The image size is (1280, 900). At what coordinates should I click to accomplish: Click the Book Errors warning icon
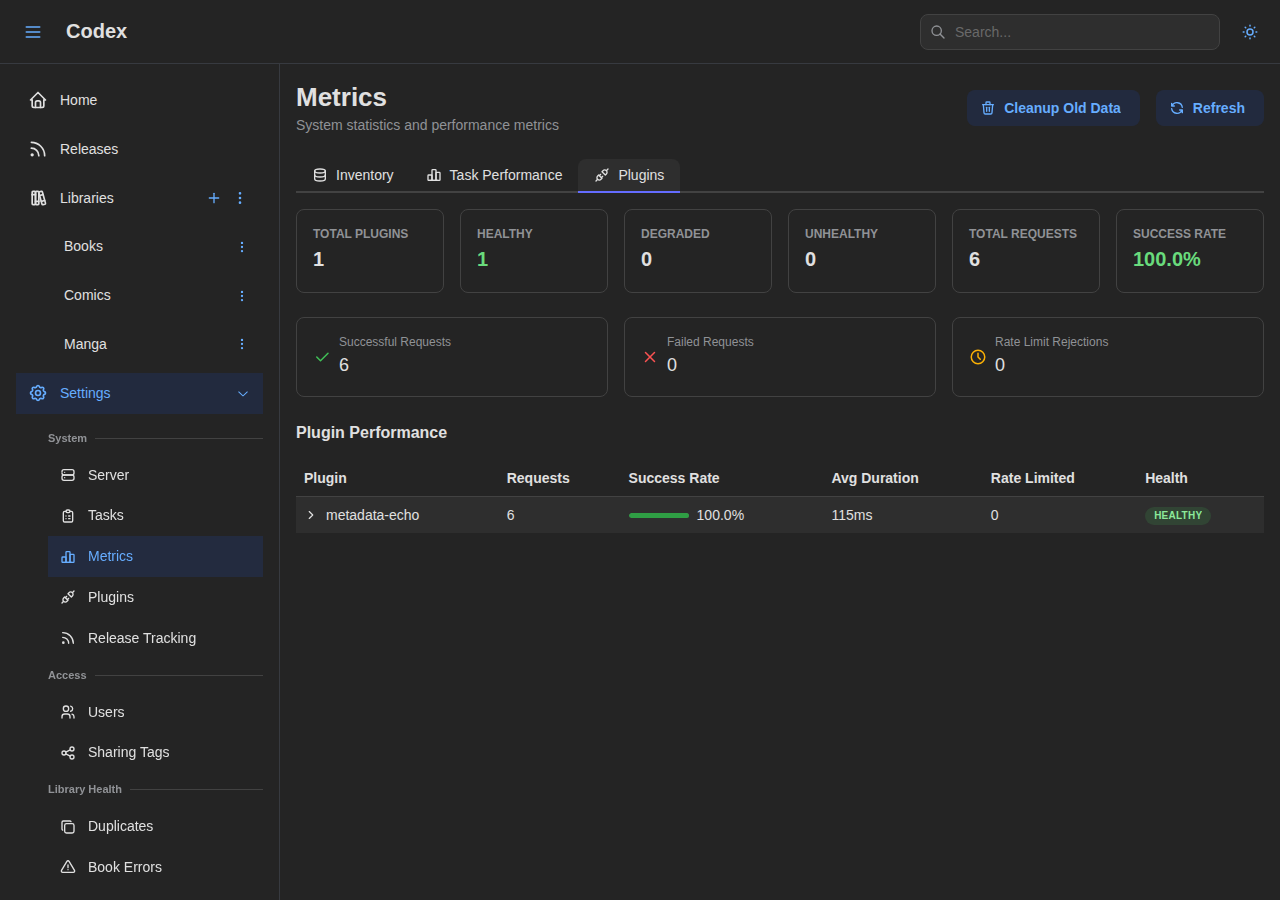click(x=68, y=867)
